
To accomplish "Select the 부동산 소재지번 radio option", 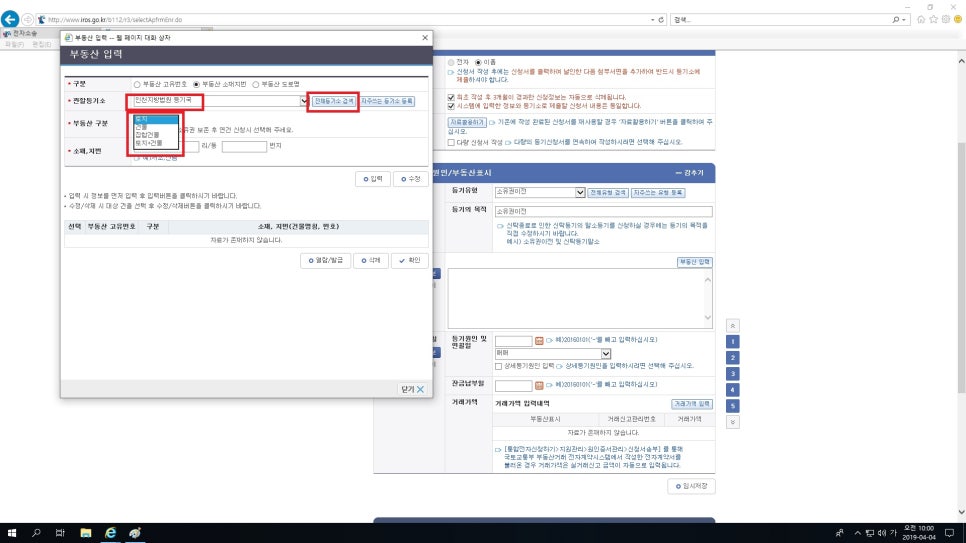I will 196,84.
